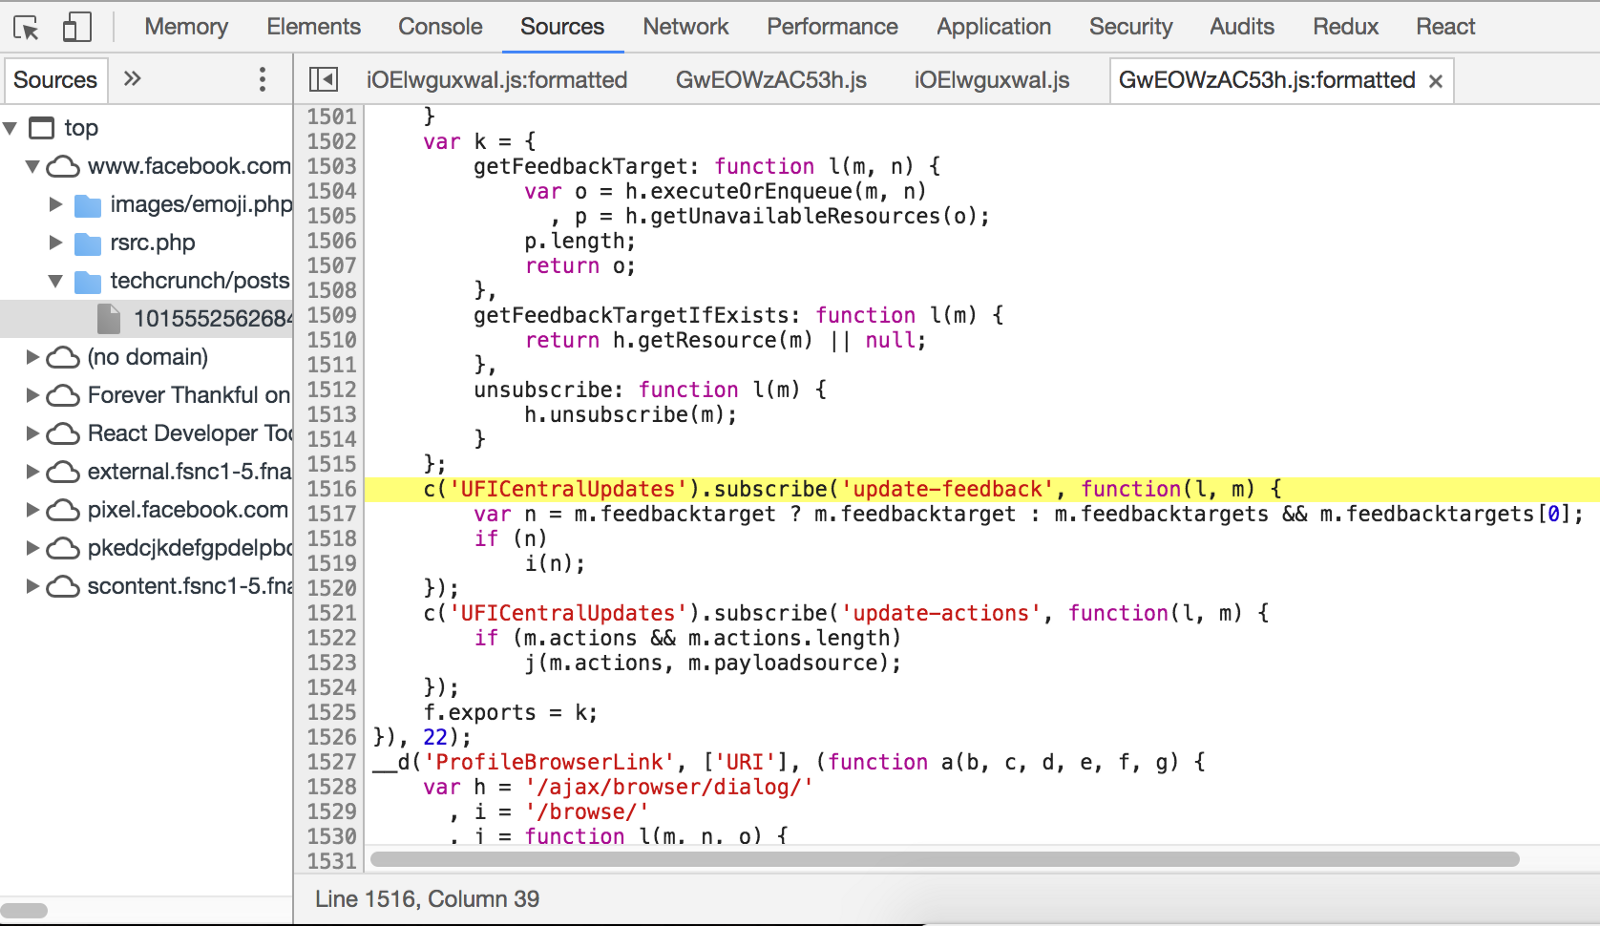Close the GwEOWzAC53h.js:formatted tab
Image resolution: width=1600 pixels, height=926 pixels.
1437,80
